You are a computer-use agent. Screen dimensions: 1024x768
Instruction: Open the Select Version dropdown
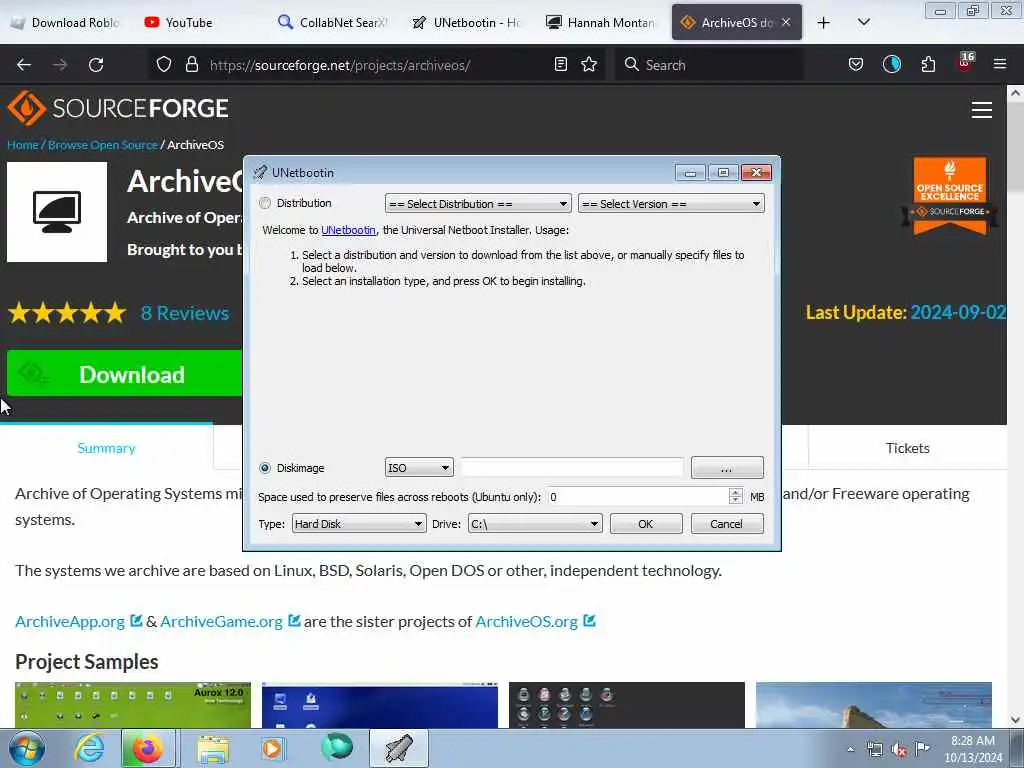(x=671, y=204)
